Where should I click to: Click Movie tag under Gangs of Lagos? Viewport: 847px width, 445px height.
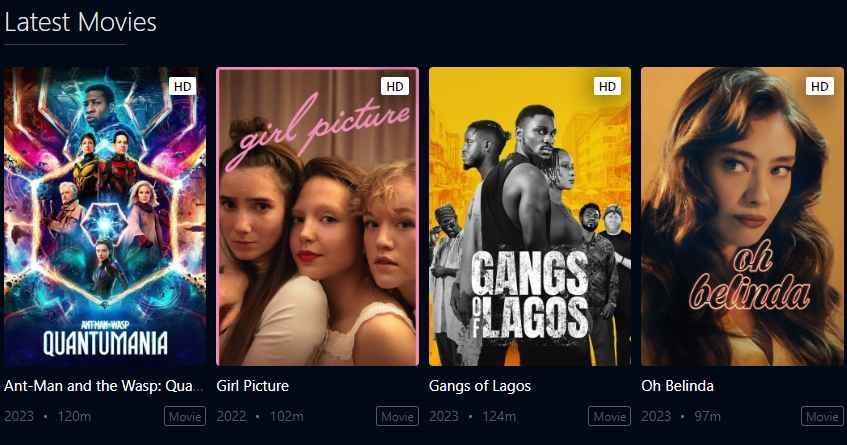(609, 416)
